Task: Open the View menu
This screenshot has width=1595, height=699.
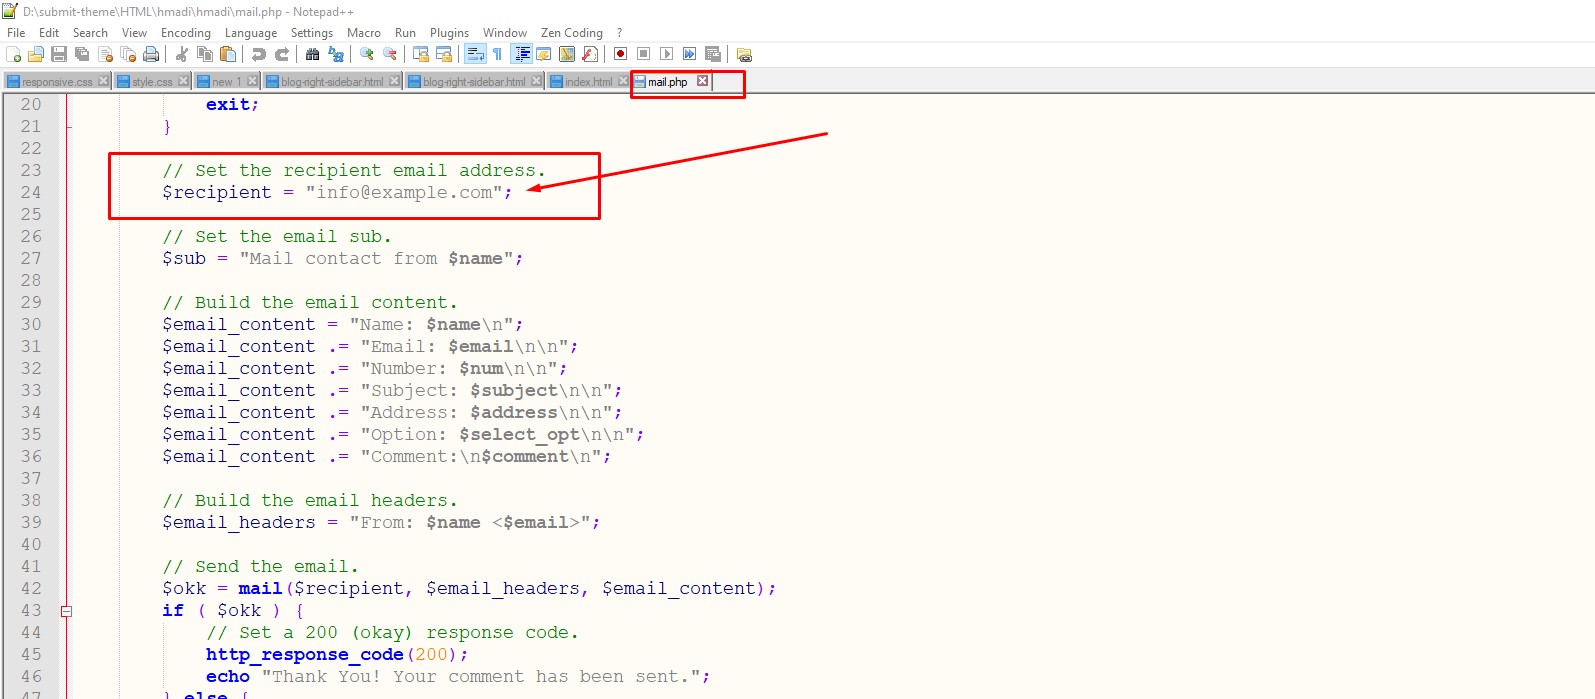Action: 134,33
